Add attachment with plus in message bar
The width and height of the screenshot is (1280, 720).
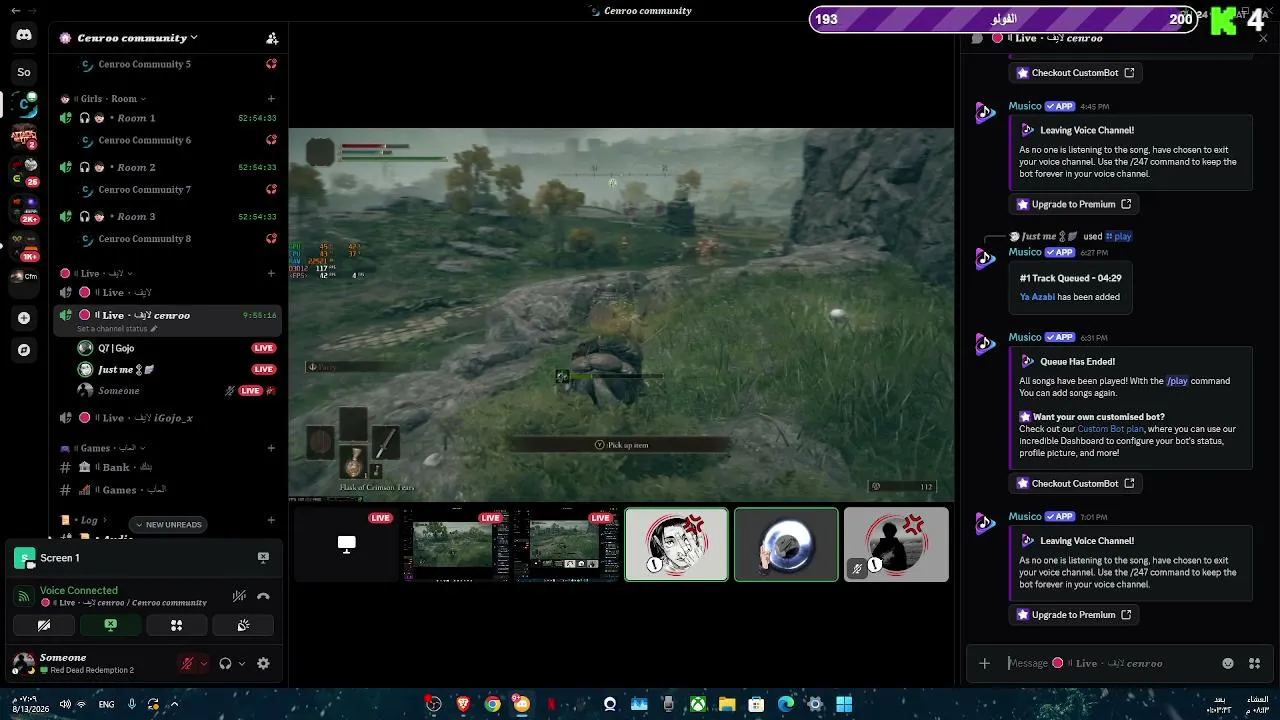click(x=984, y=663)
